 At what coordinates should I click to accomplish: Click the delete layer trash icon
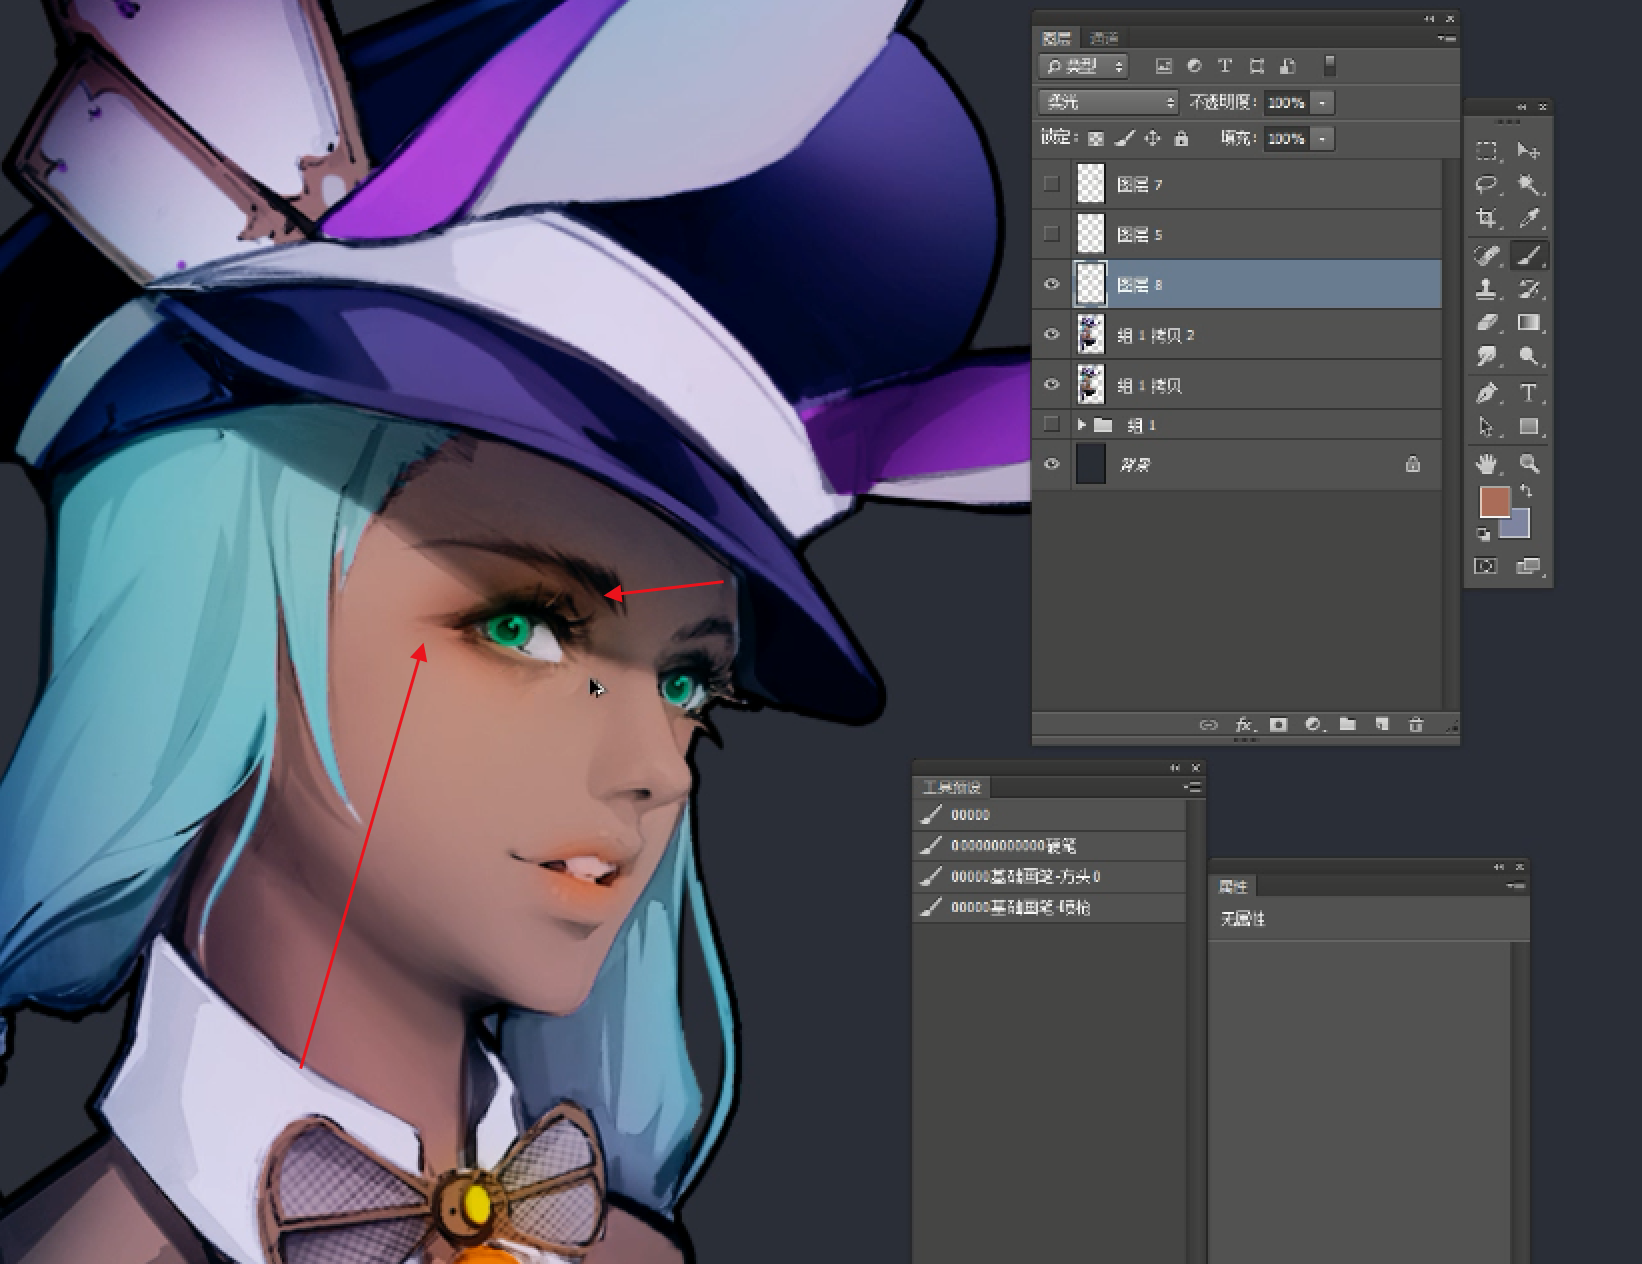(1416, 724)
